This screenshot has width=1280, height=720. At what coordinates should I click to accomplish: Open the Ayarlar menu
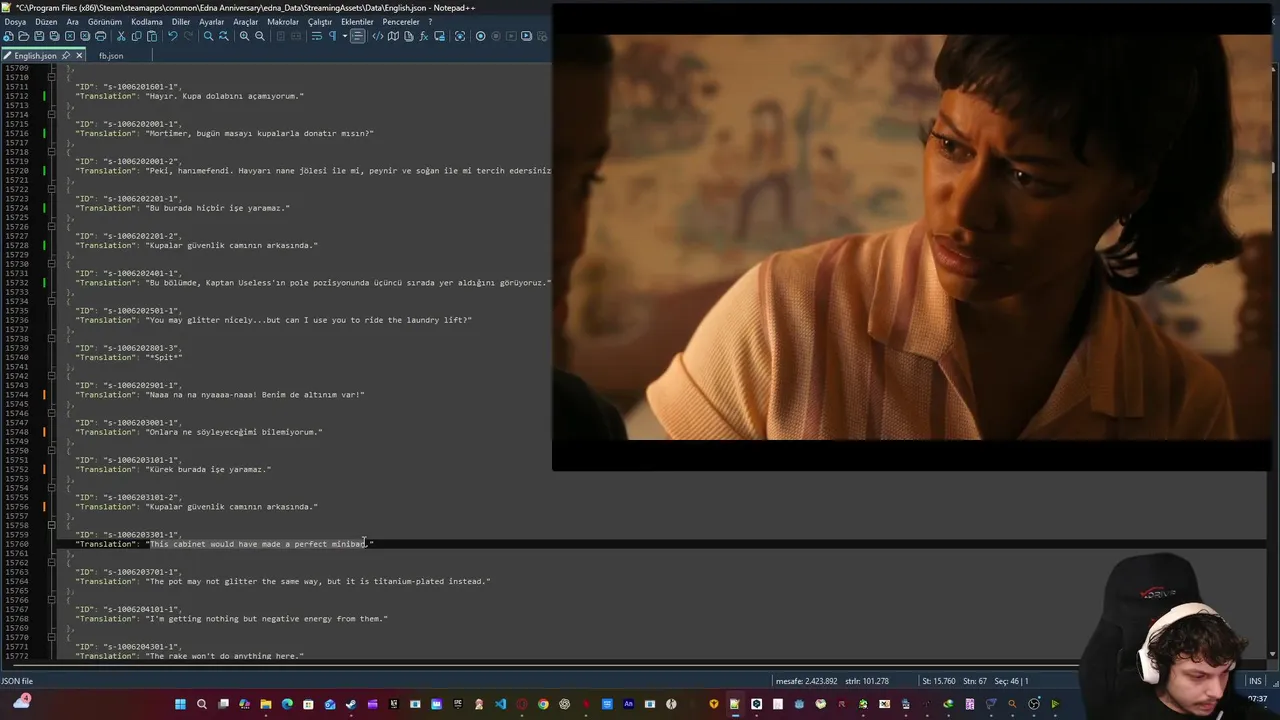pos(212,22)
